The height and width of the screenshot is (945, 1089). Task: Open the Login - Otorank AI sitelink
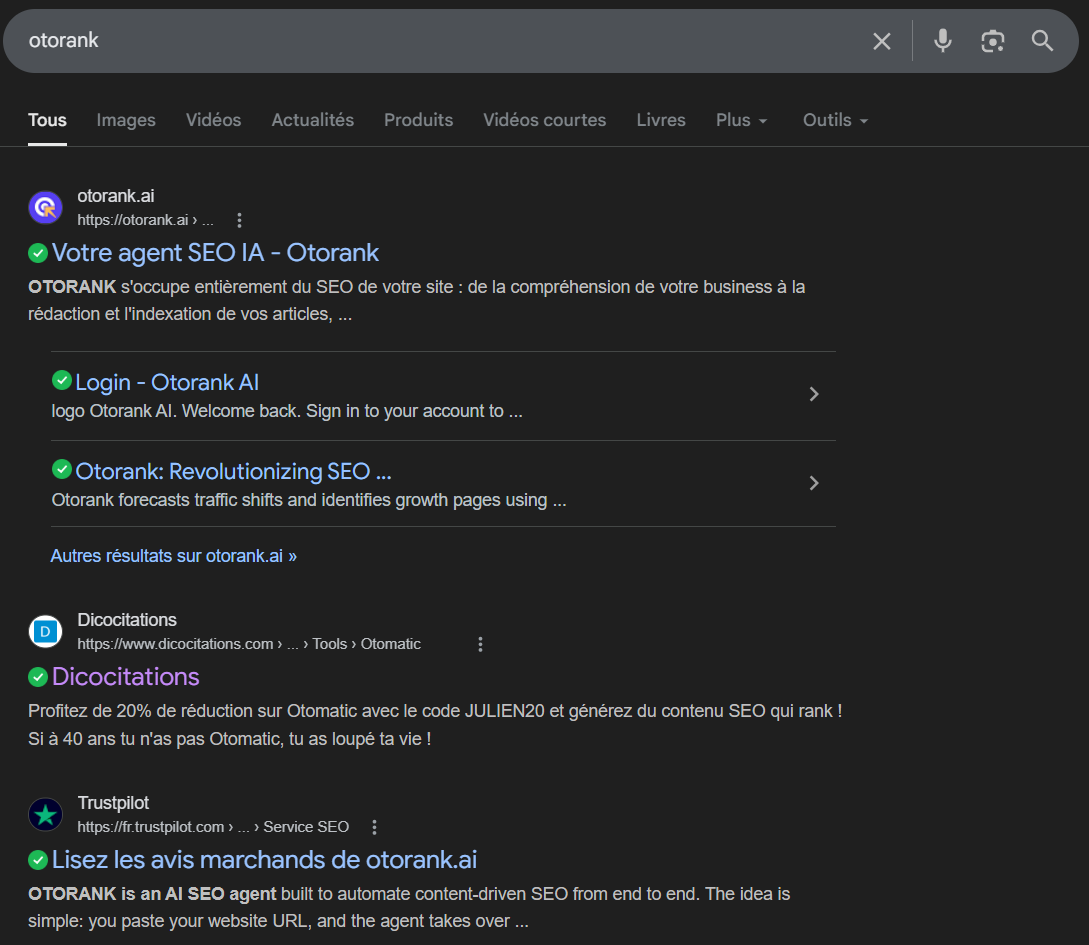[167, 383]
